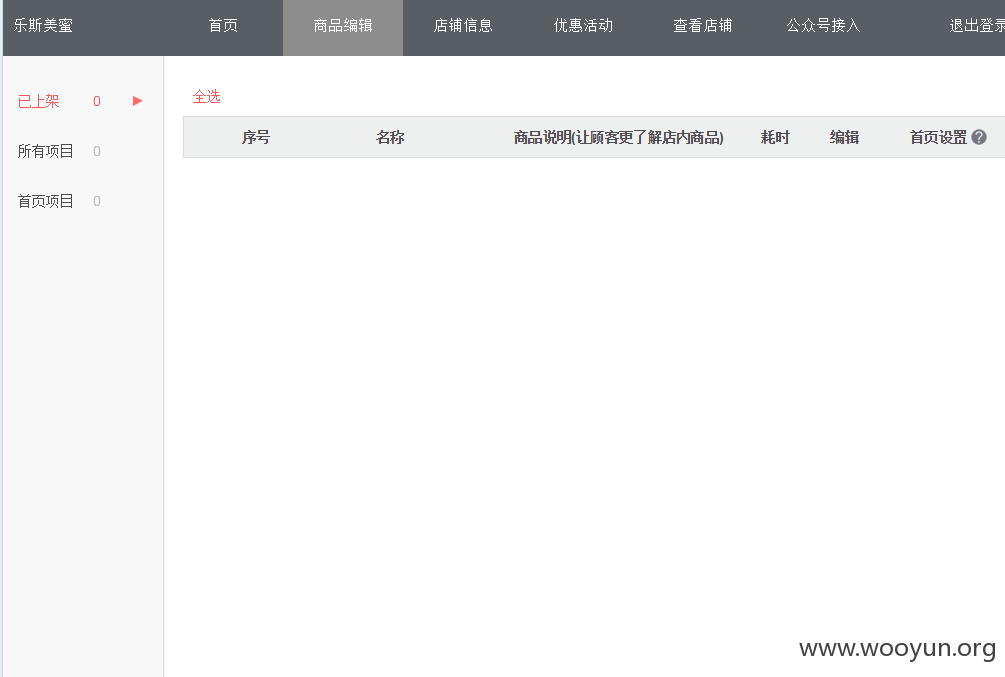
Task: Go to the 店铺信息 tab
Action: (x=463, y=26)
